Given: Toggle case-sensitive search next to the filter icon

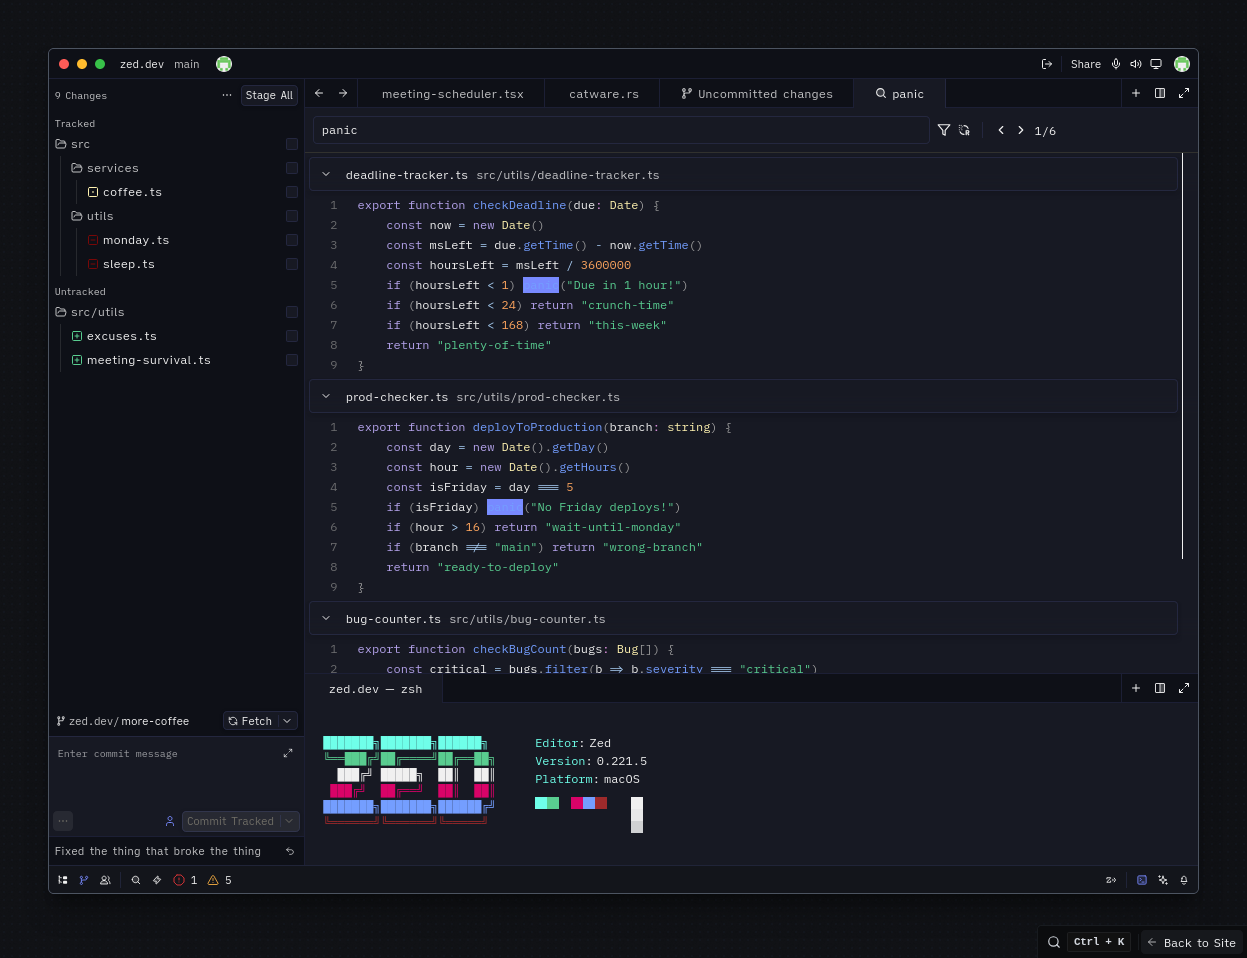Looking at the screenshot, I should (x=963, y=130).
